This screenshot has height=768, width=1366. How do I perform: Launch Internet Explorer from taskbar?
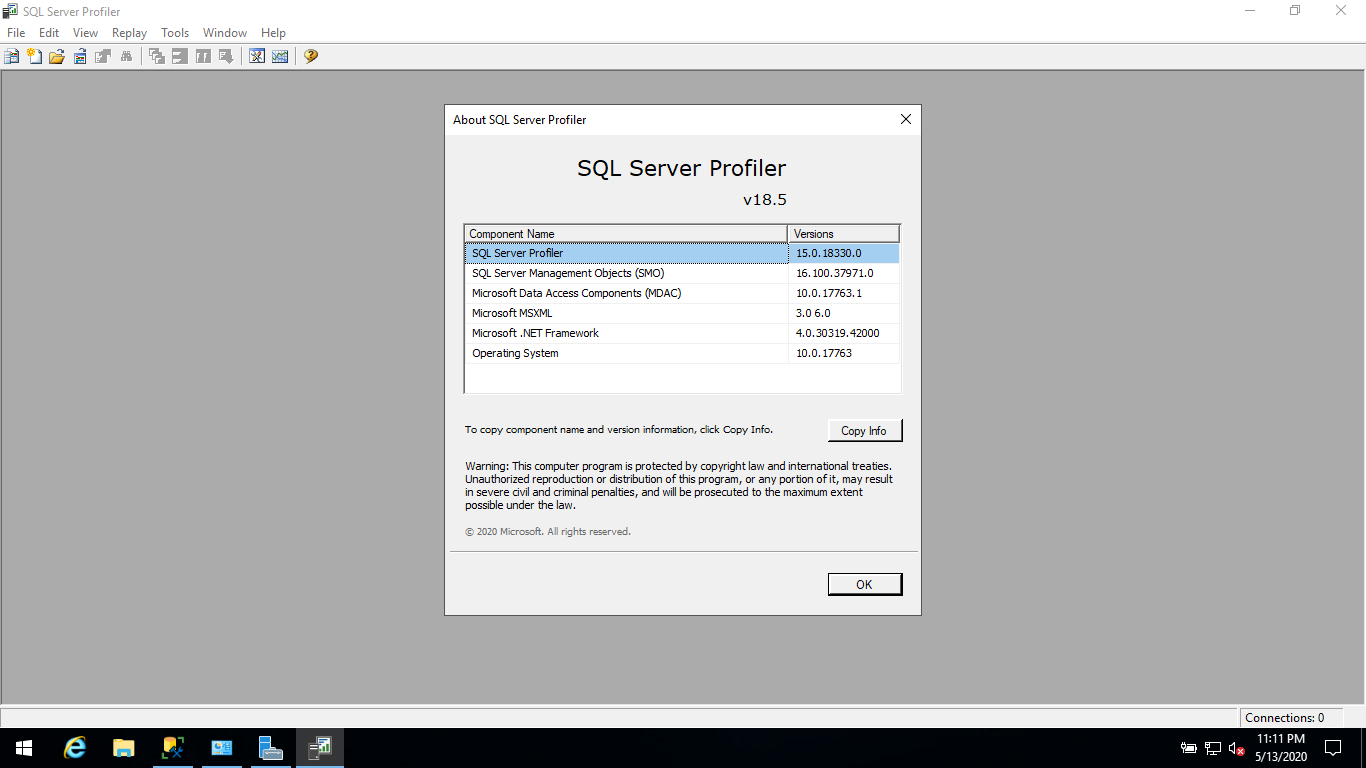pyautogui.click(x=75, y=747)
